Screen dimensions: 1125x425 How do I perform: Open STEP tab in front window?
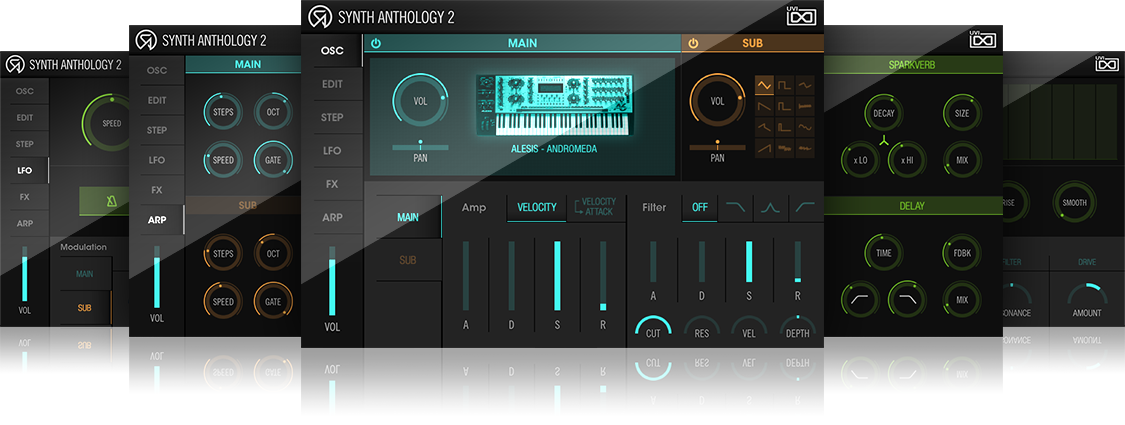332,117
